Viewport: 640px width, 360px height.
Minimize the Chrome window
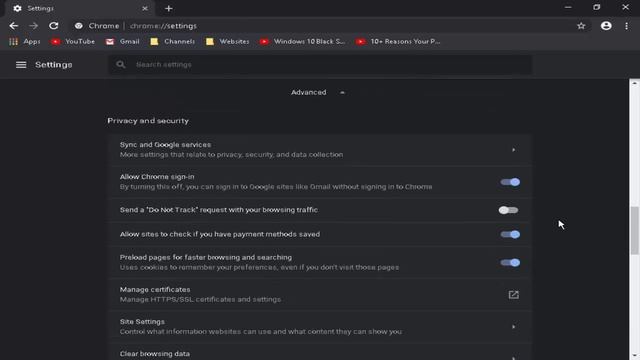(568, 7)
